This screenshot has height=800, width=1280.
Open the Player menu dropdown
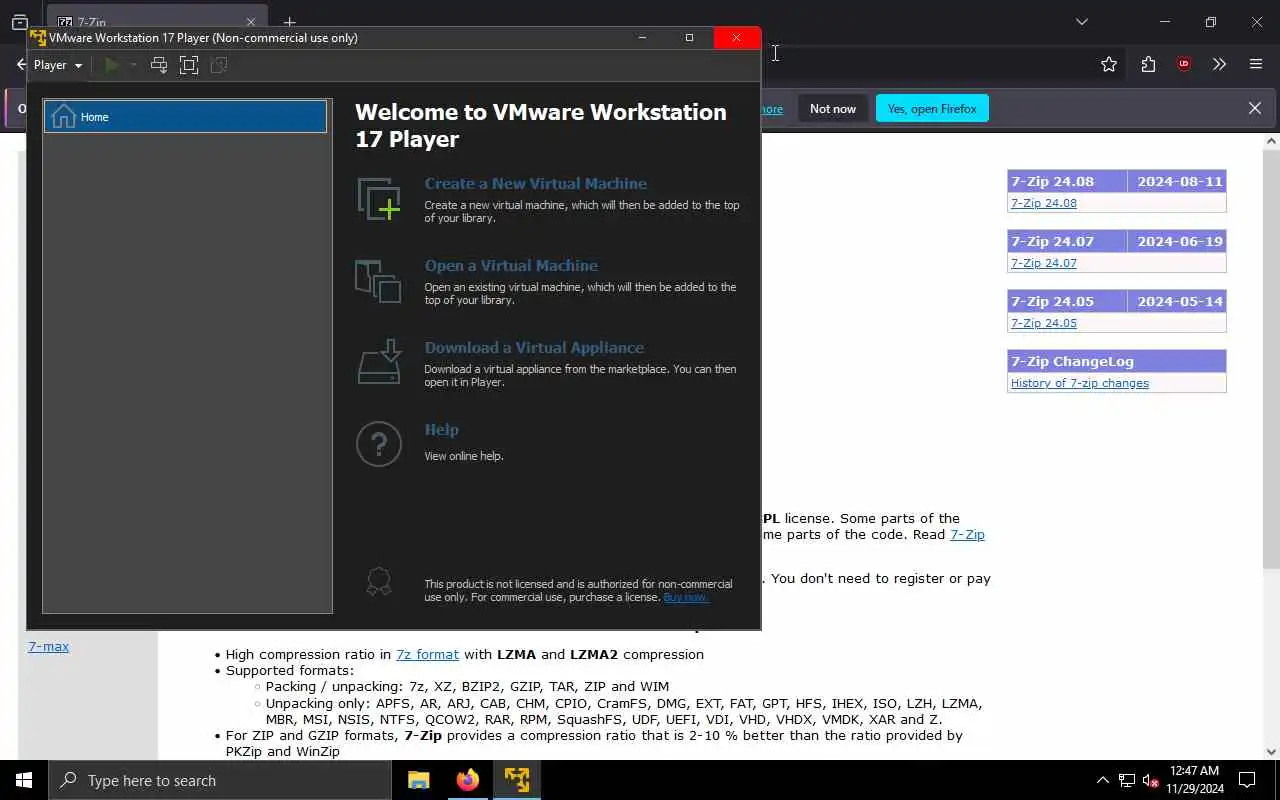[x=57, y=65]
